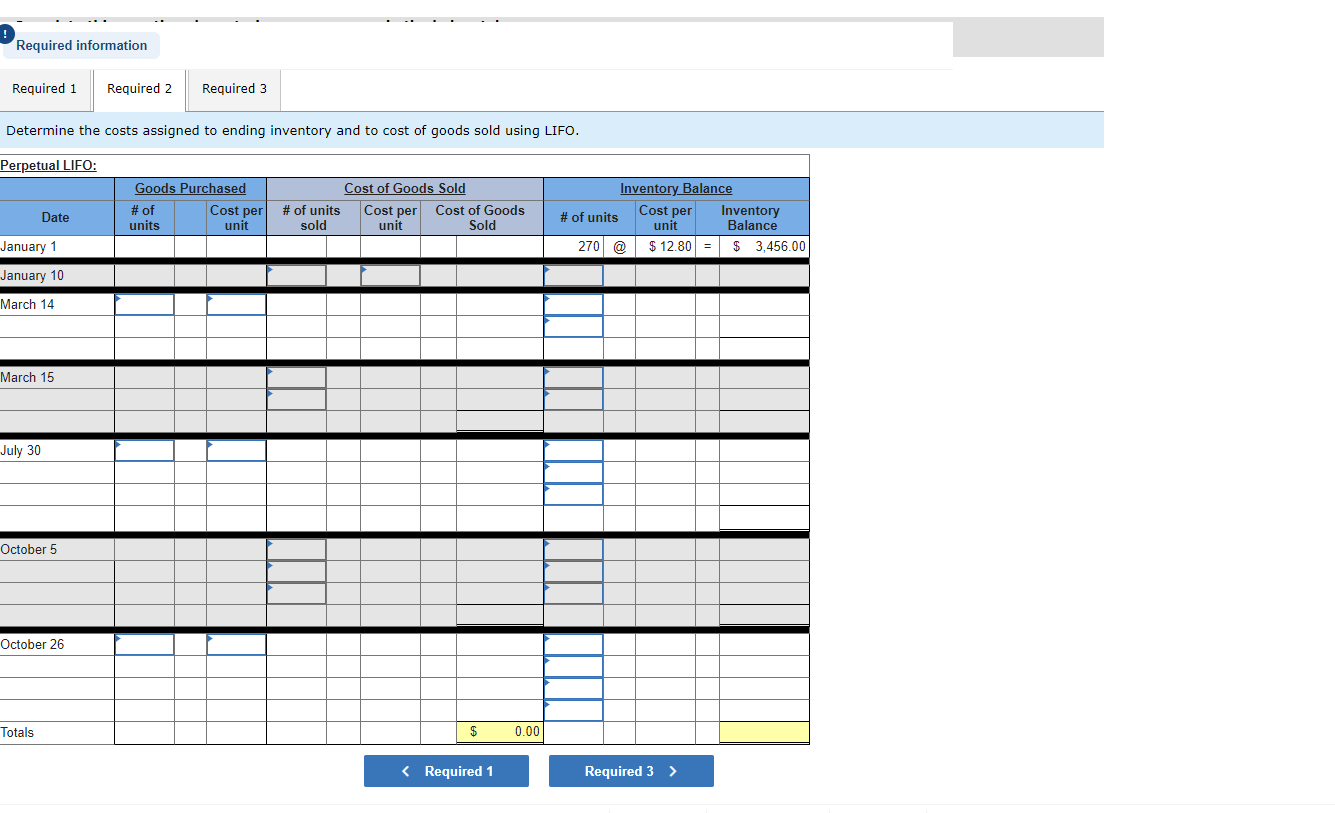The height and width of the screenshot is (813, 1335).
Task: Click the October 26 row label
Action: (32, 644)
